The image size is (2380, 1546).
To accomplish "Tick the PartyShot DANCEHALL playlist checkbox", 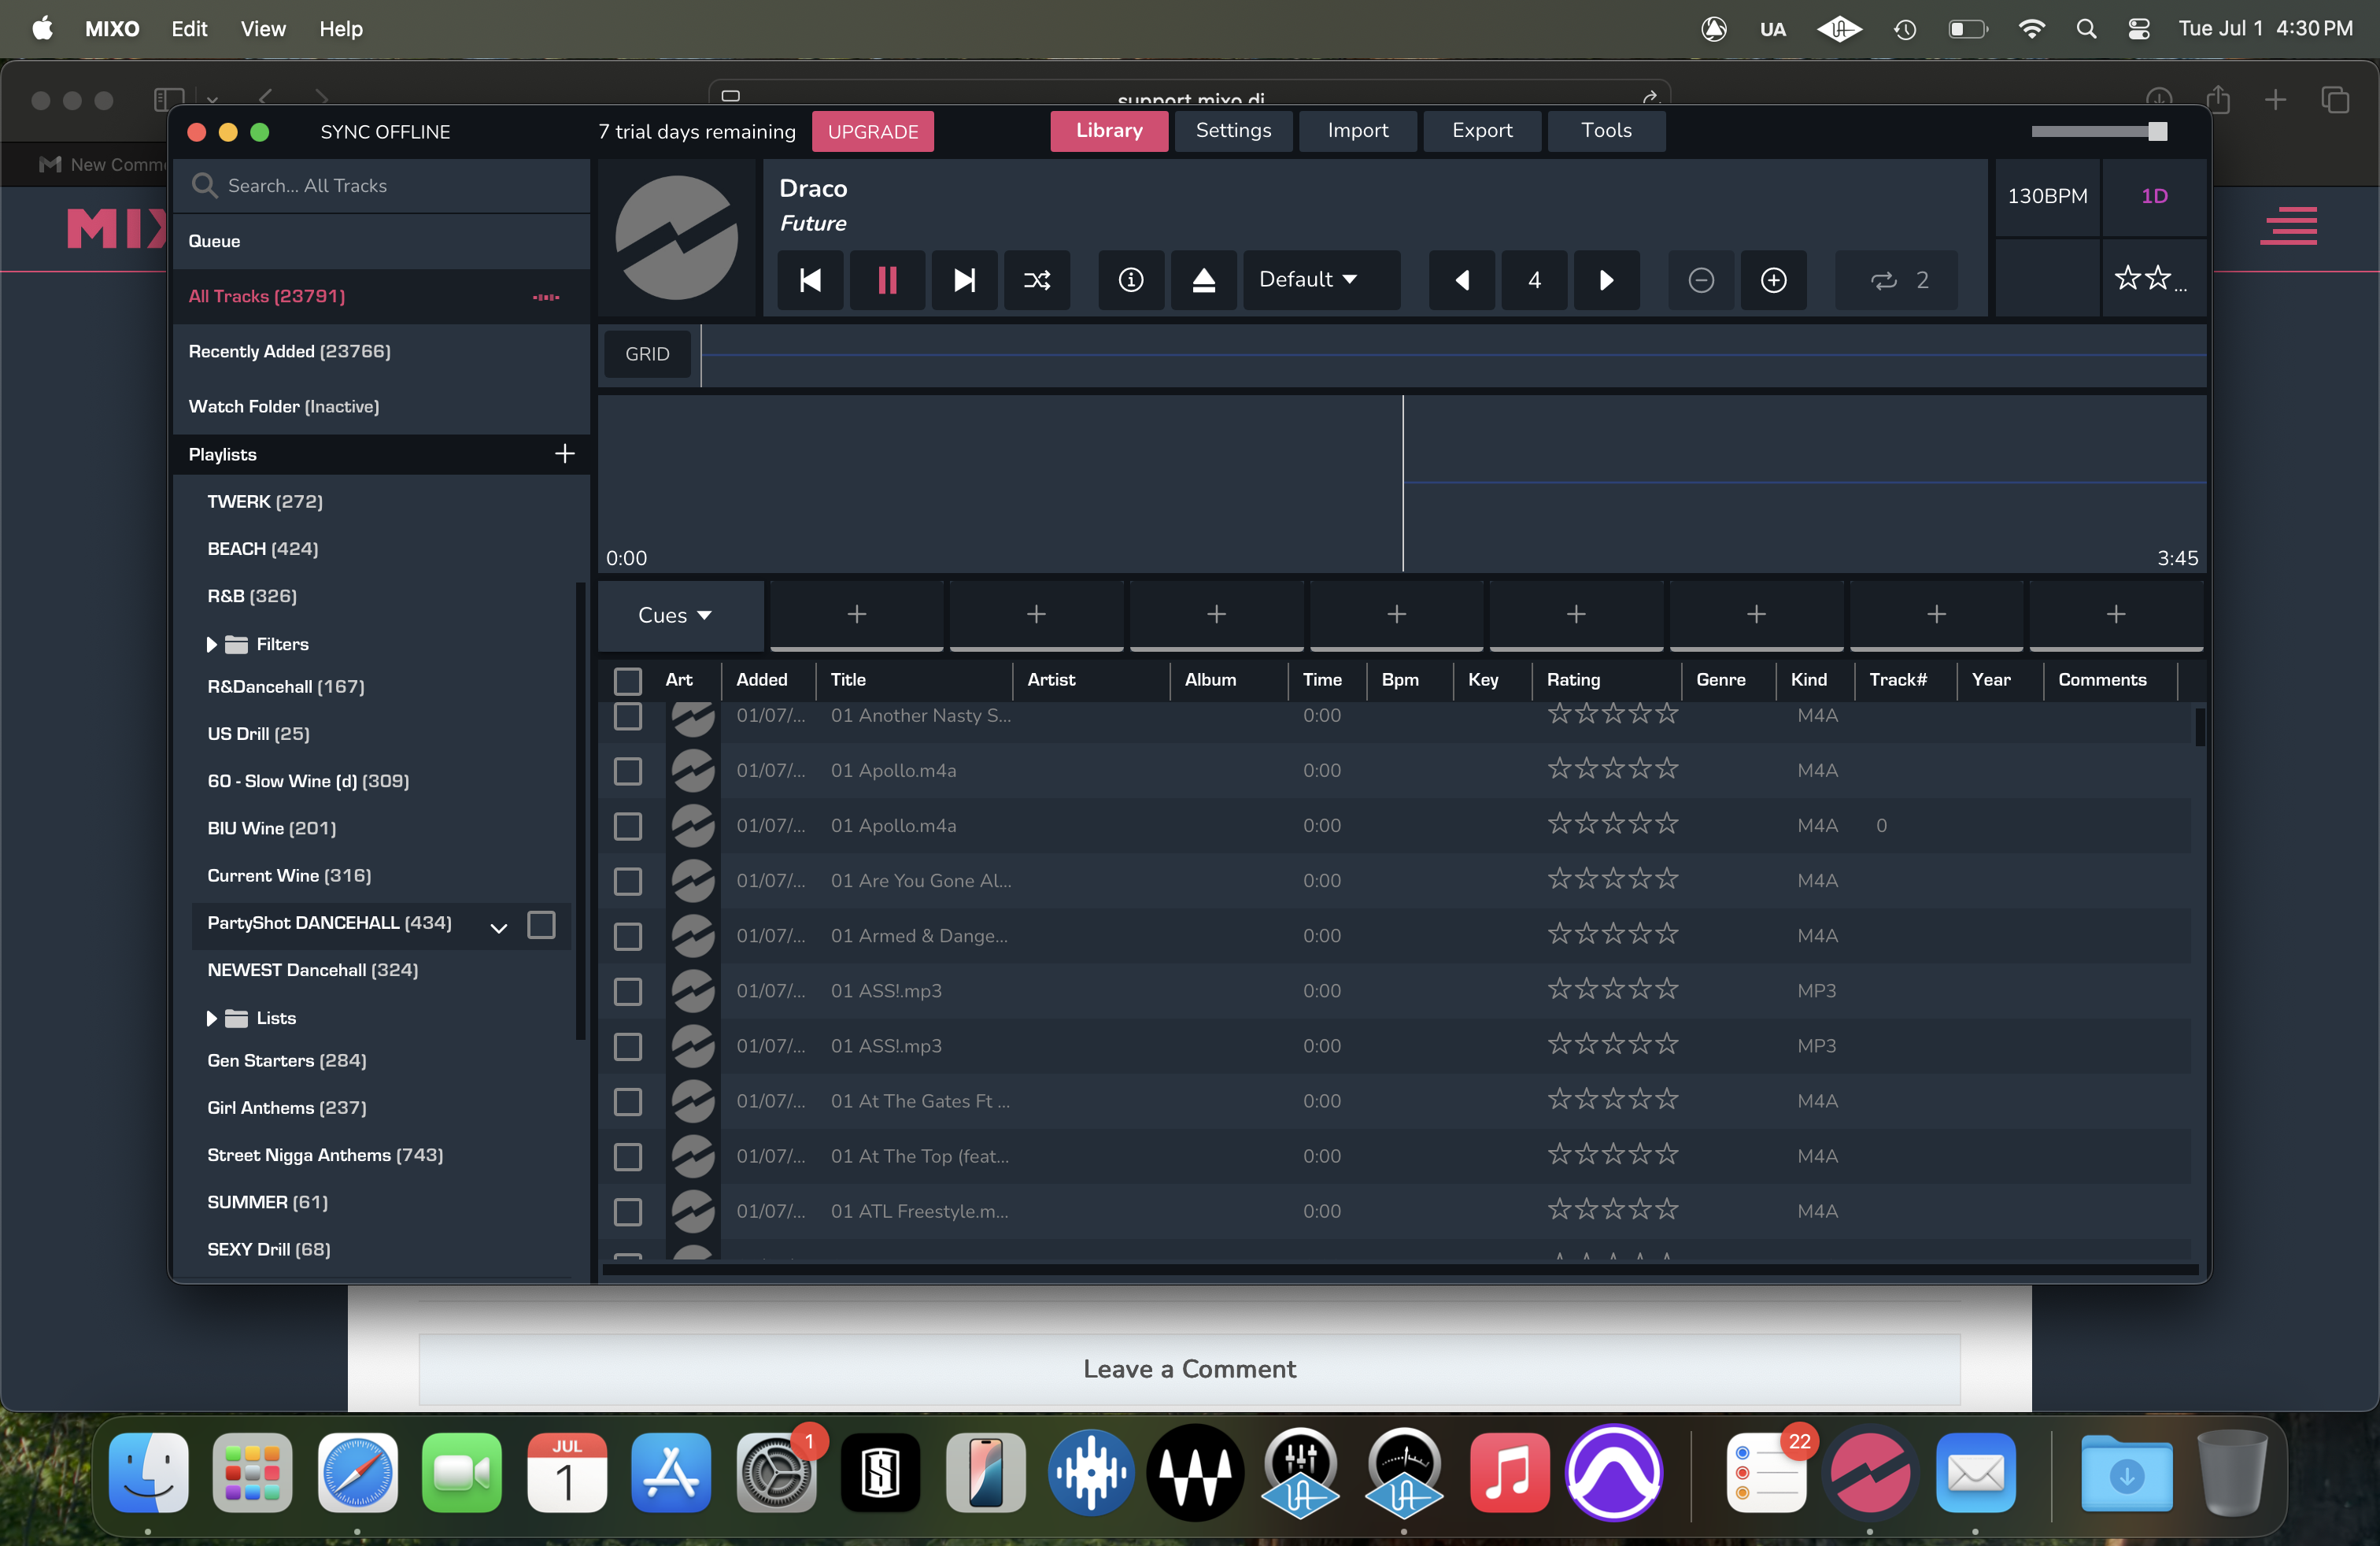I will [541, 924].
